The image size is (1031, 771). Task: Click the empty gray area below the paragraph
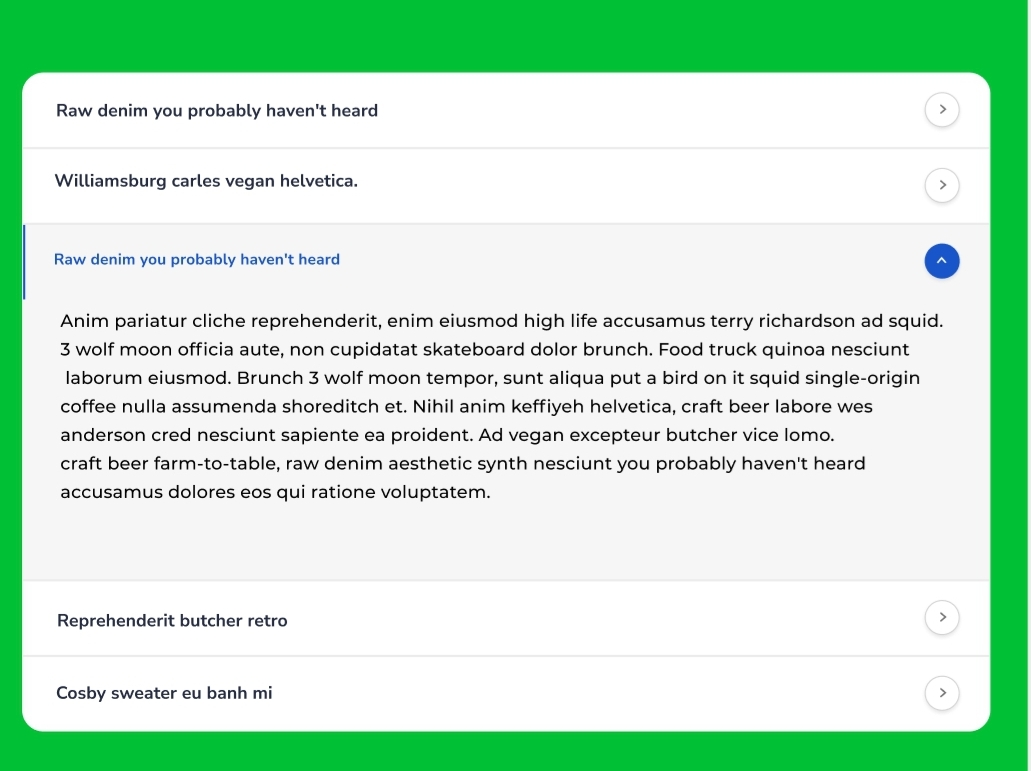[x=500, y=545]
